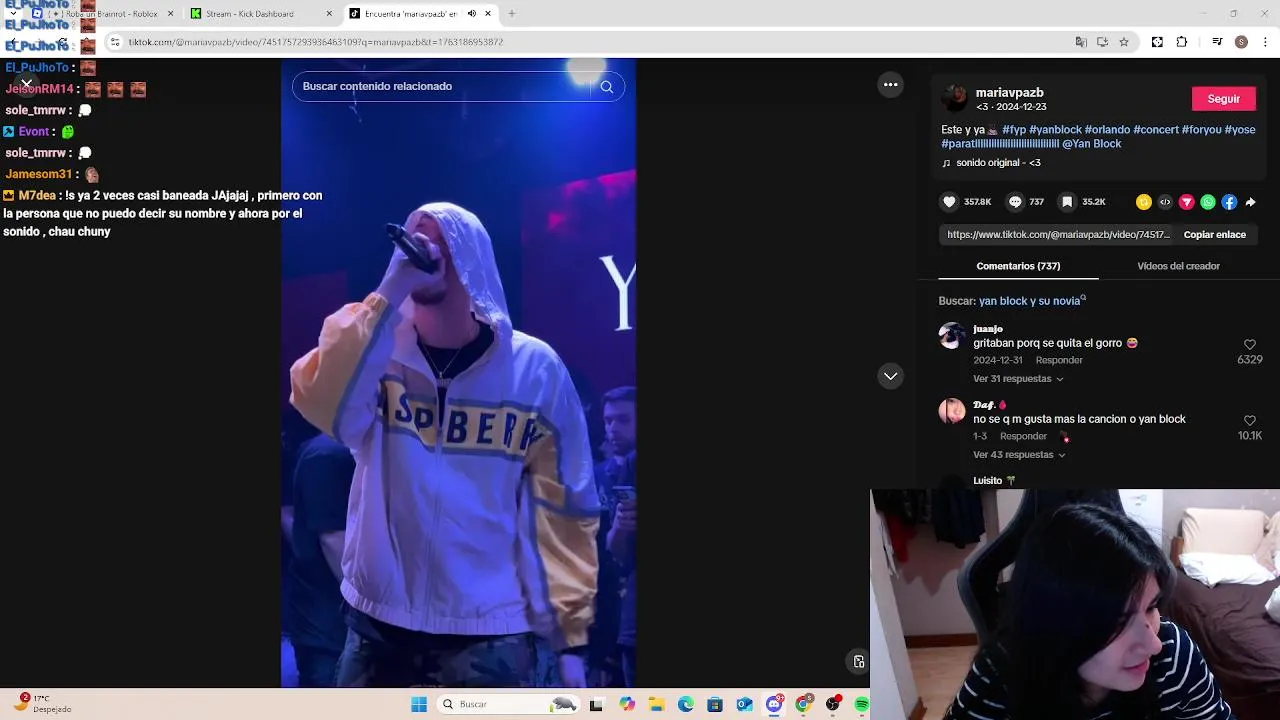Expand 'Ver 31 respuestas' replies
Viewport: 1280px width, 720px height.
pos(1018,379)
